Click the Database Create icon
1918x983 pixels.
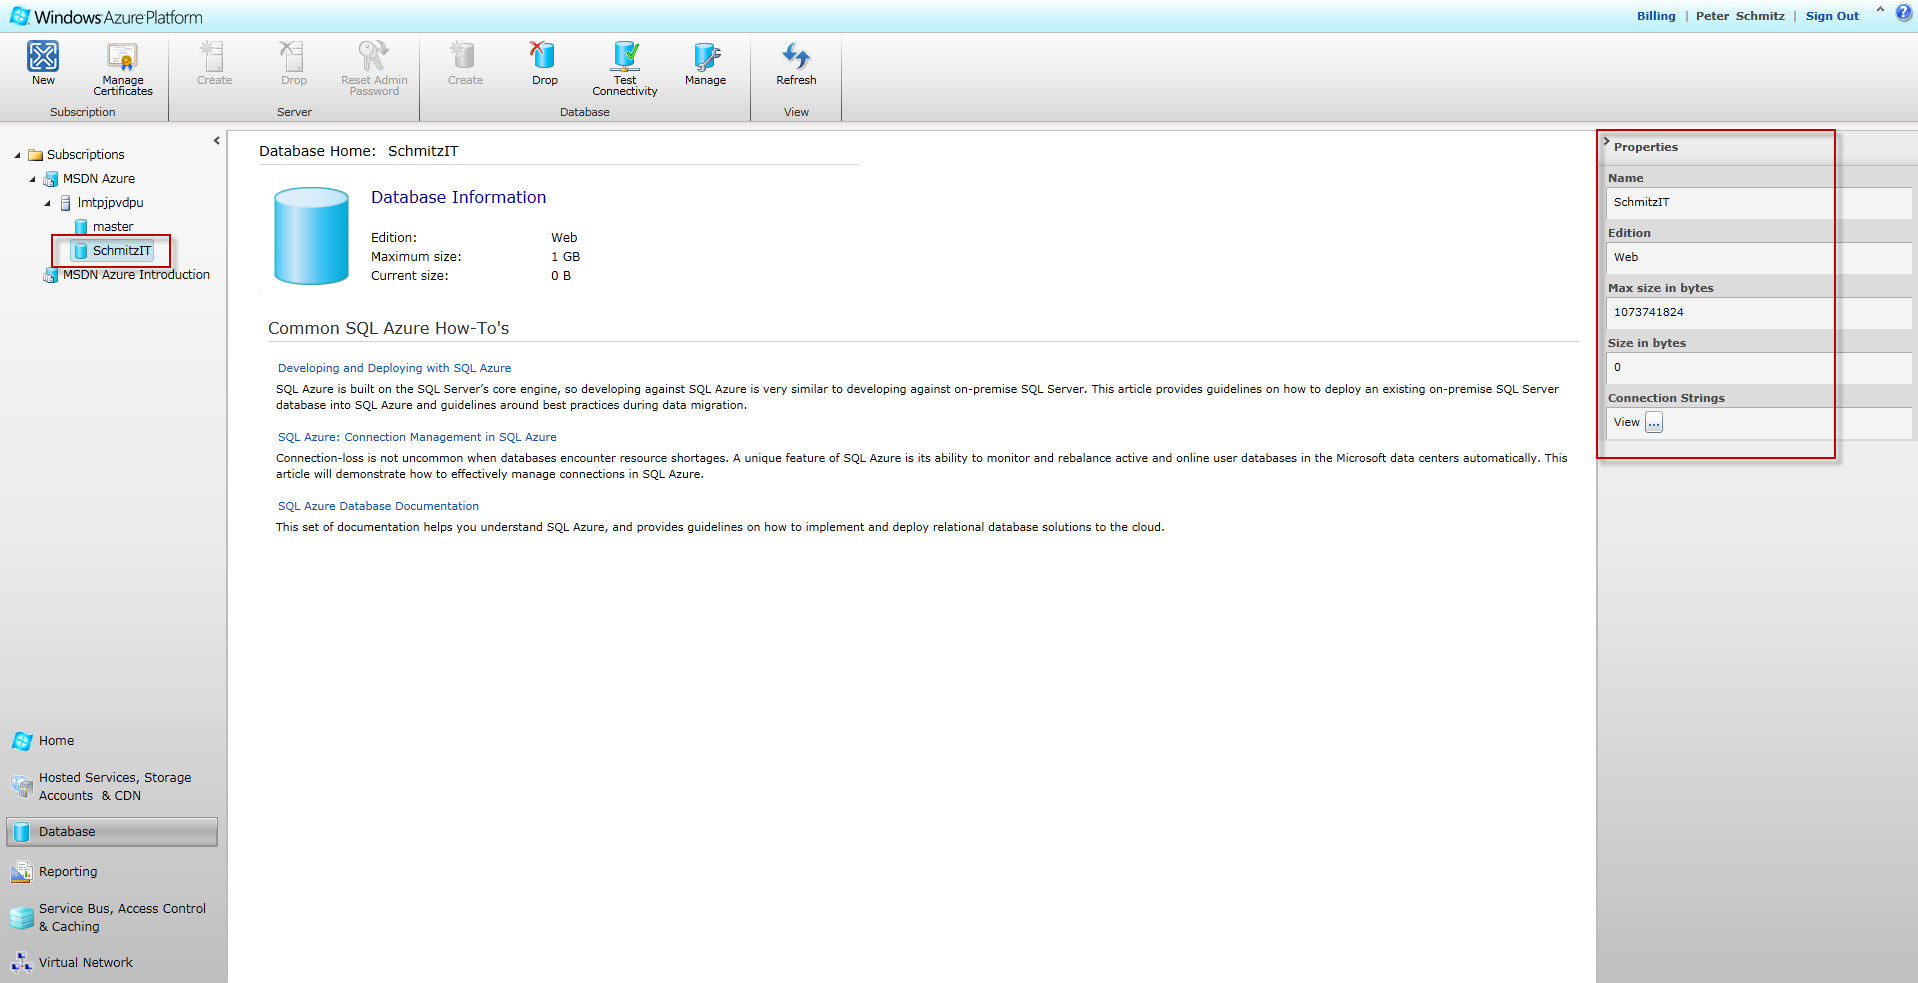tap(465, 56)
